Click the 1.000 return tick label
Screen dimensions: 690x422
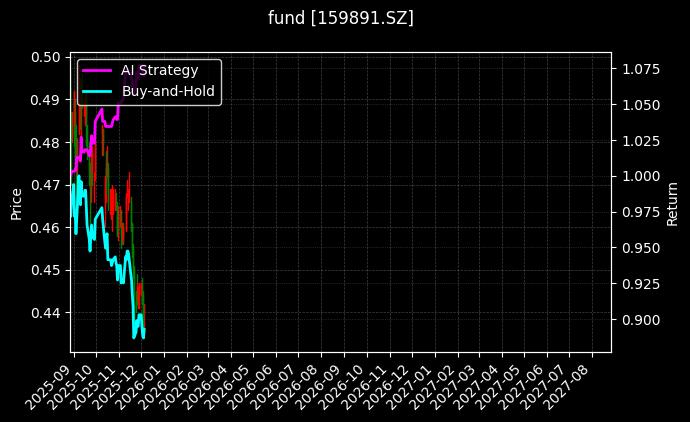click(x=641, y=176)
